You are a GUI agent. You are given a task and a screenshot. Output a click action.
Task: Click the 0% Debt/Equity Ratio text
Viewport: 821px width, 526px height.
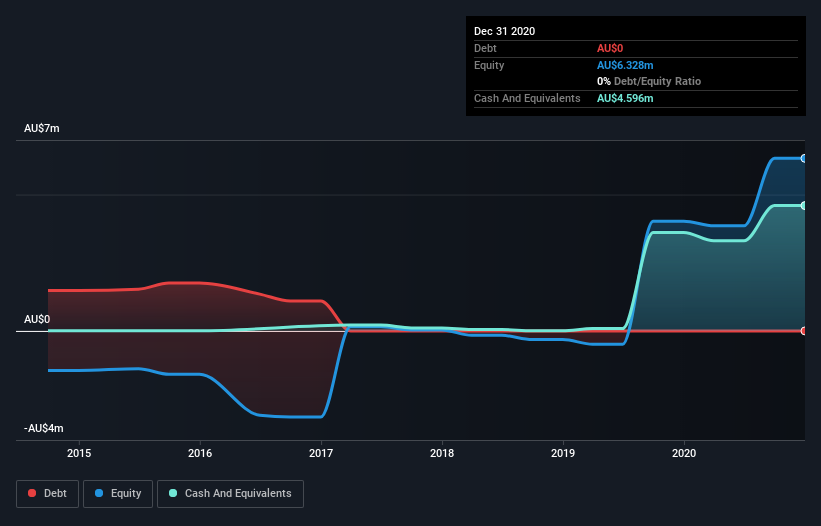point(649,81)
